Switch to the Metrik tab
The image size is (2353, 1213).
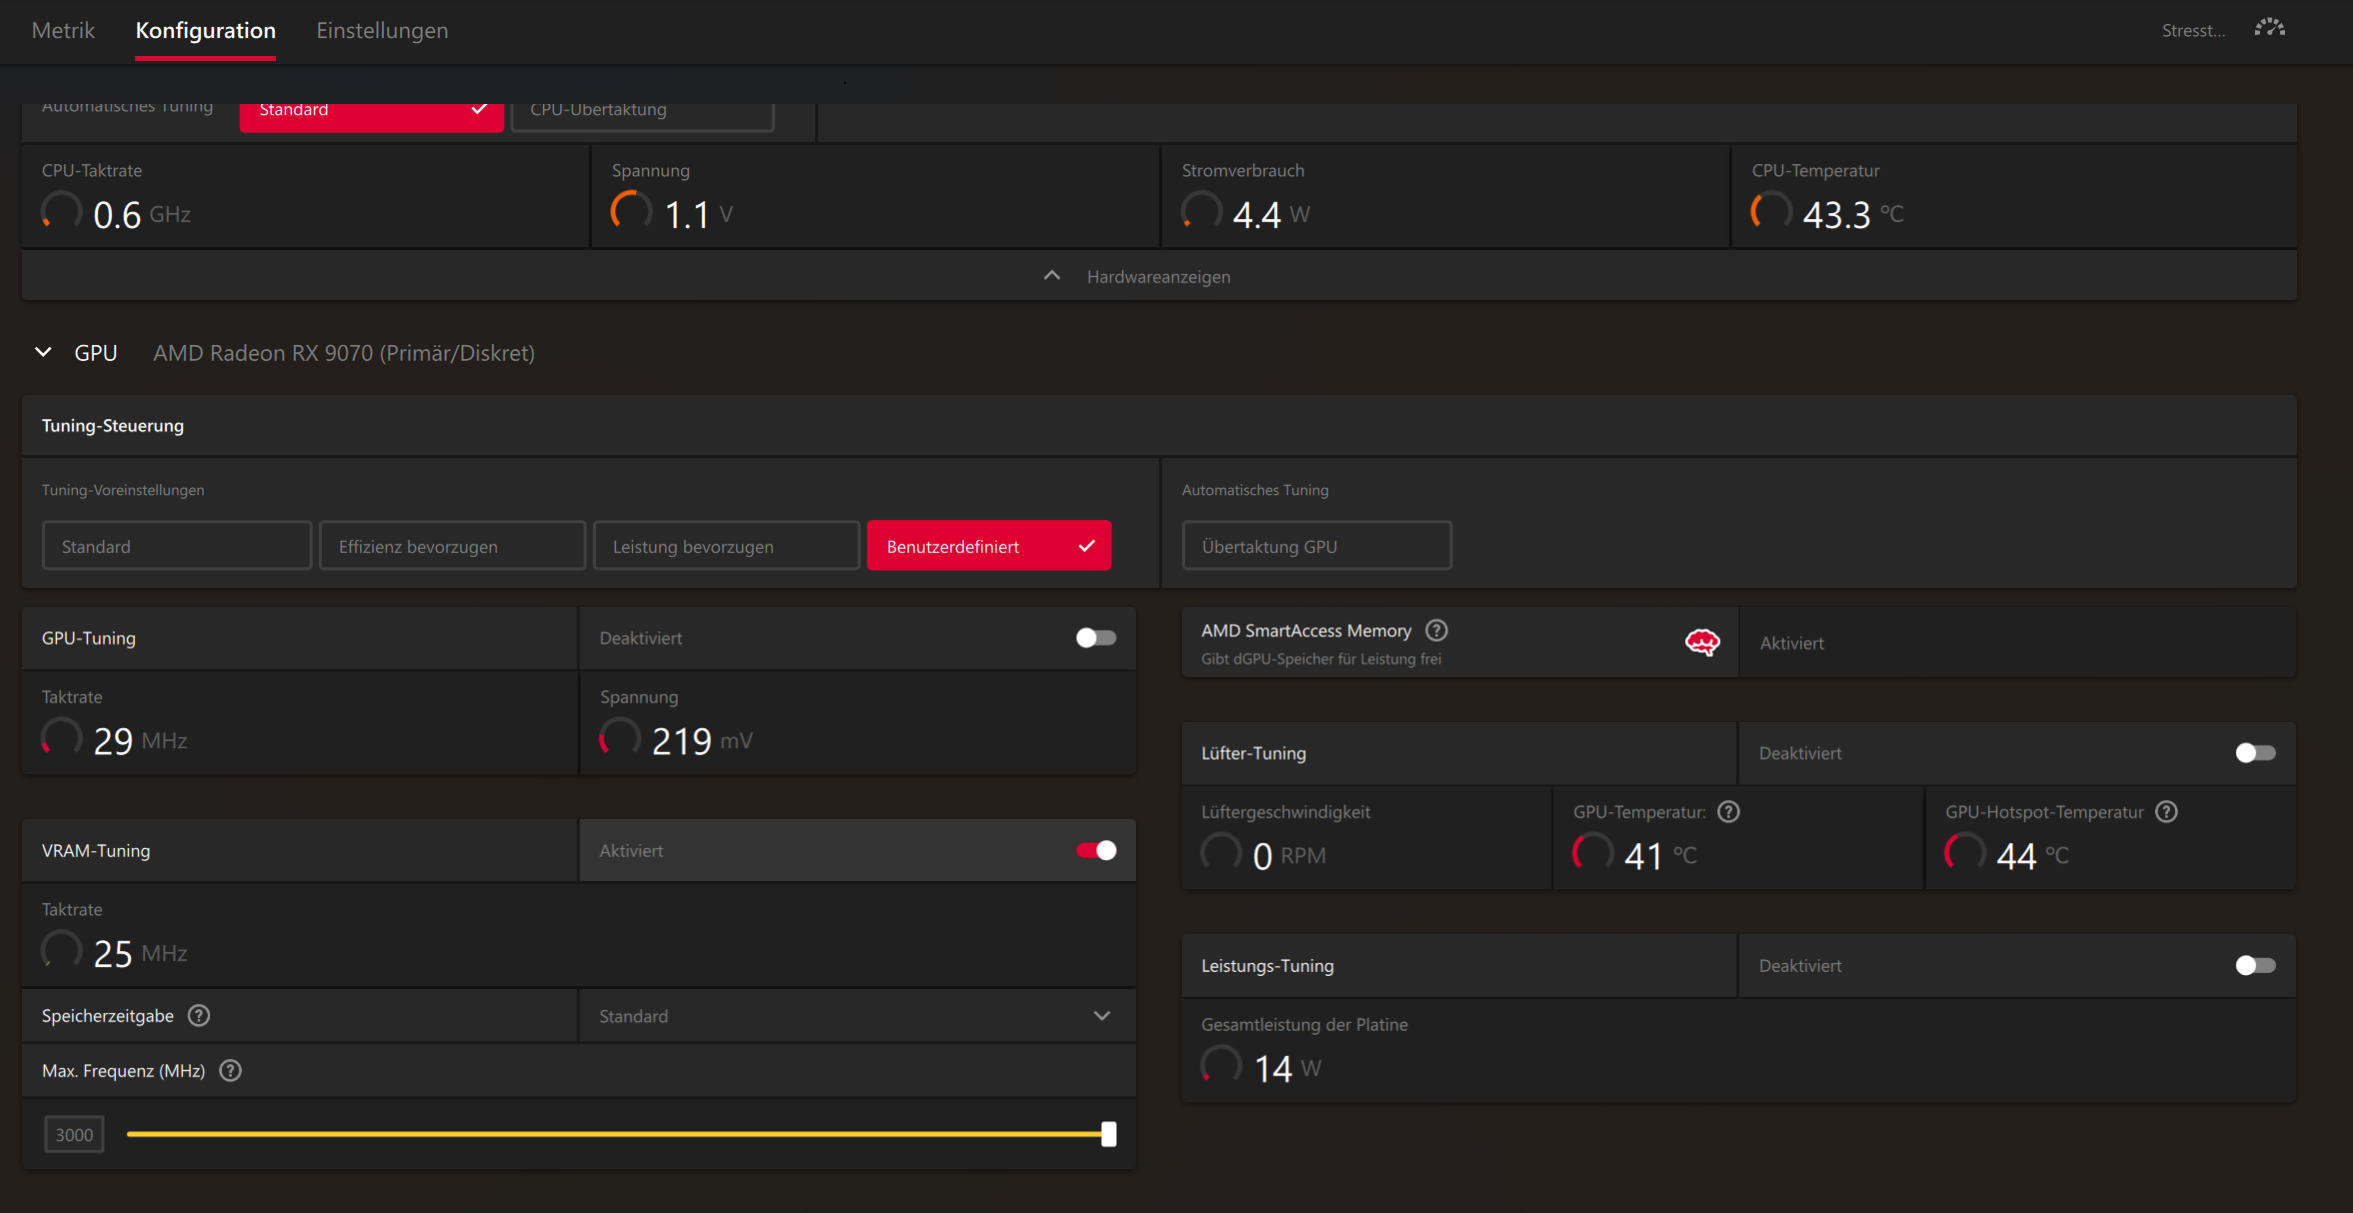[63, 30]
